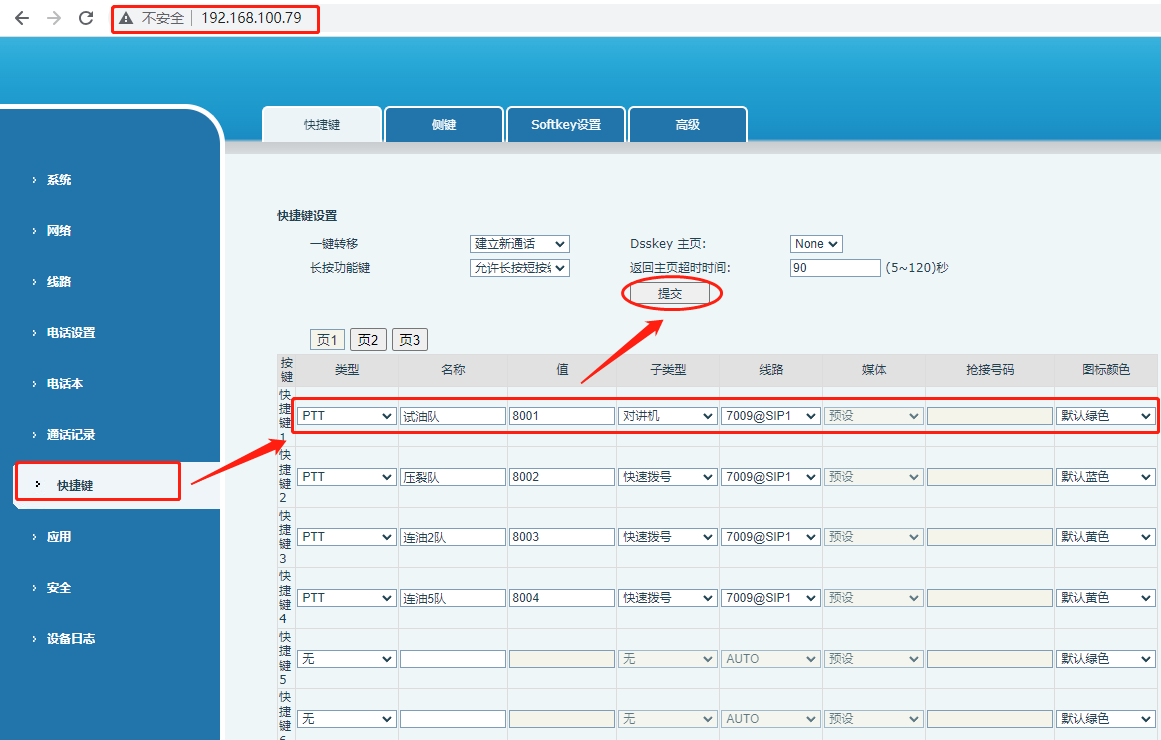Image resolution: width=1161 pixels, height=740 pixels.
Task: Open the 快捷键 tab
Action: click(322, 125)
